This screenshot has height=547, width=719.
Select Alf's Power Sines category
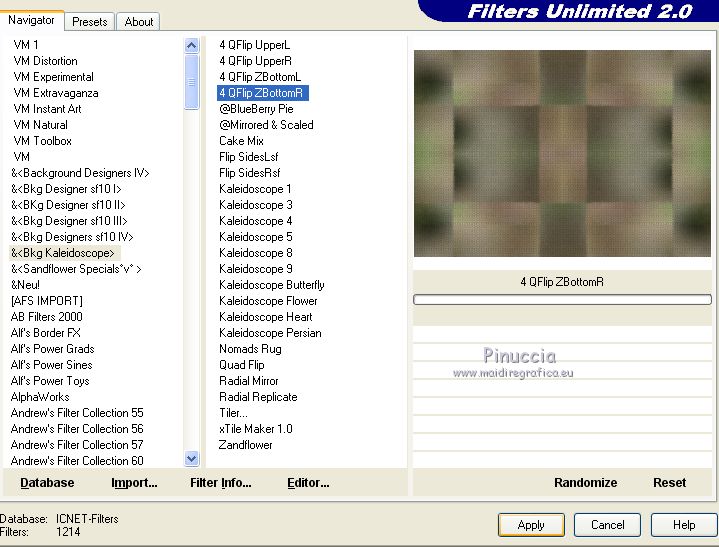point(51,365)
